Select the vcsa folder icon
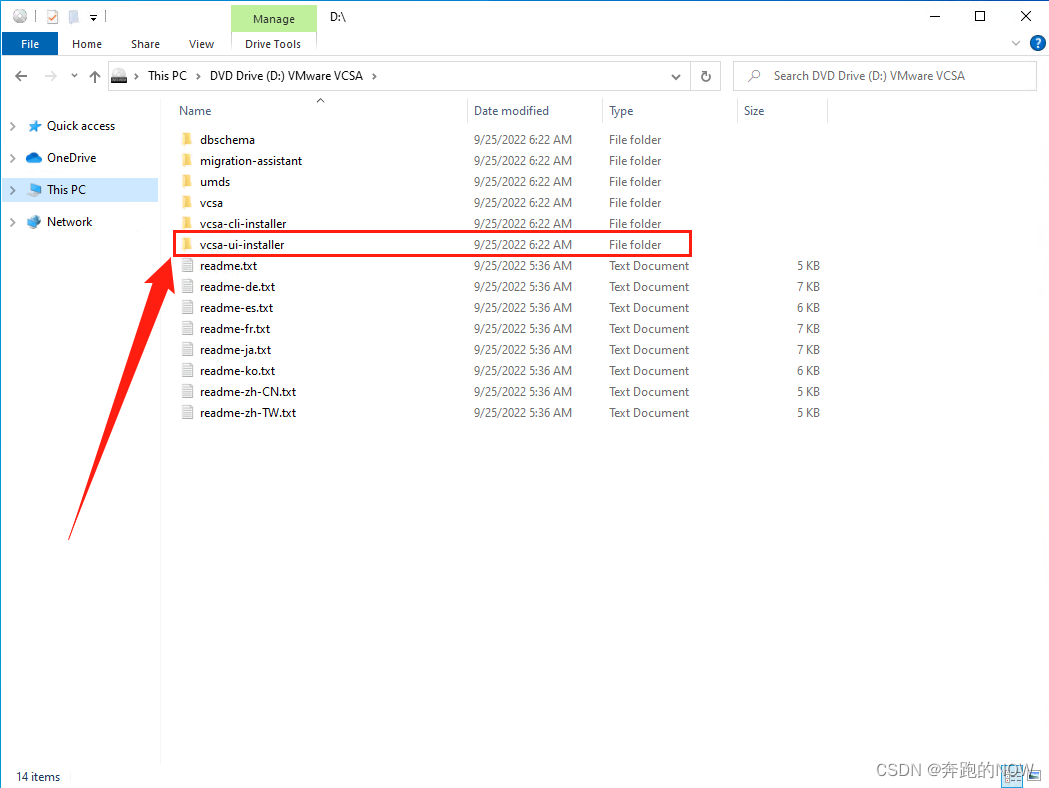Viewport: 1049px width, 788px height. point(187,202)
